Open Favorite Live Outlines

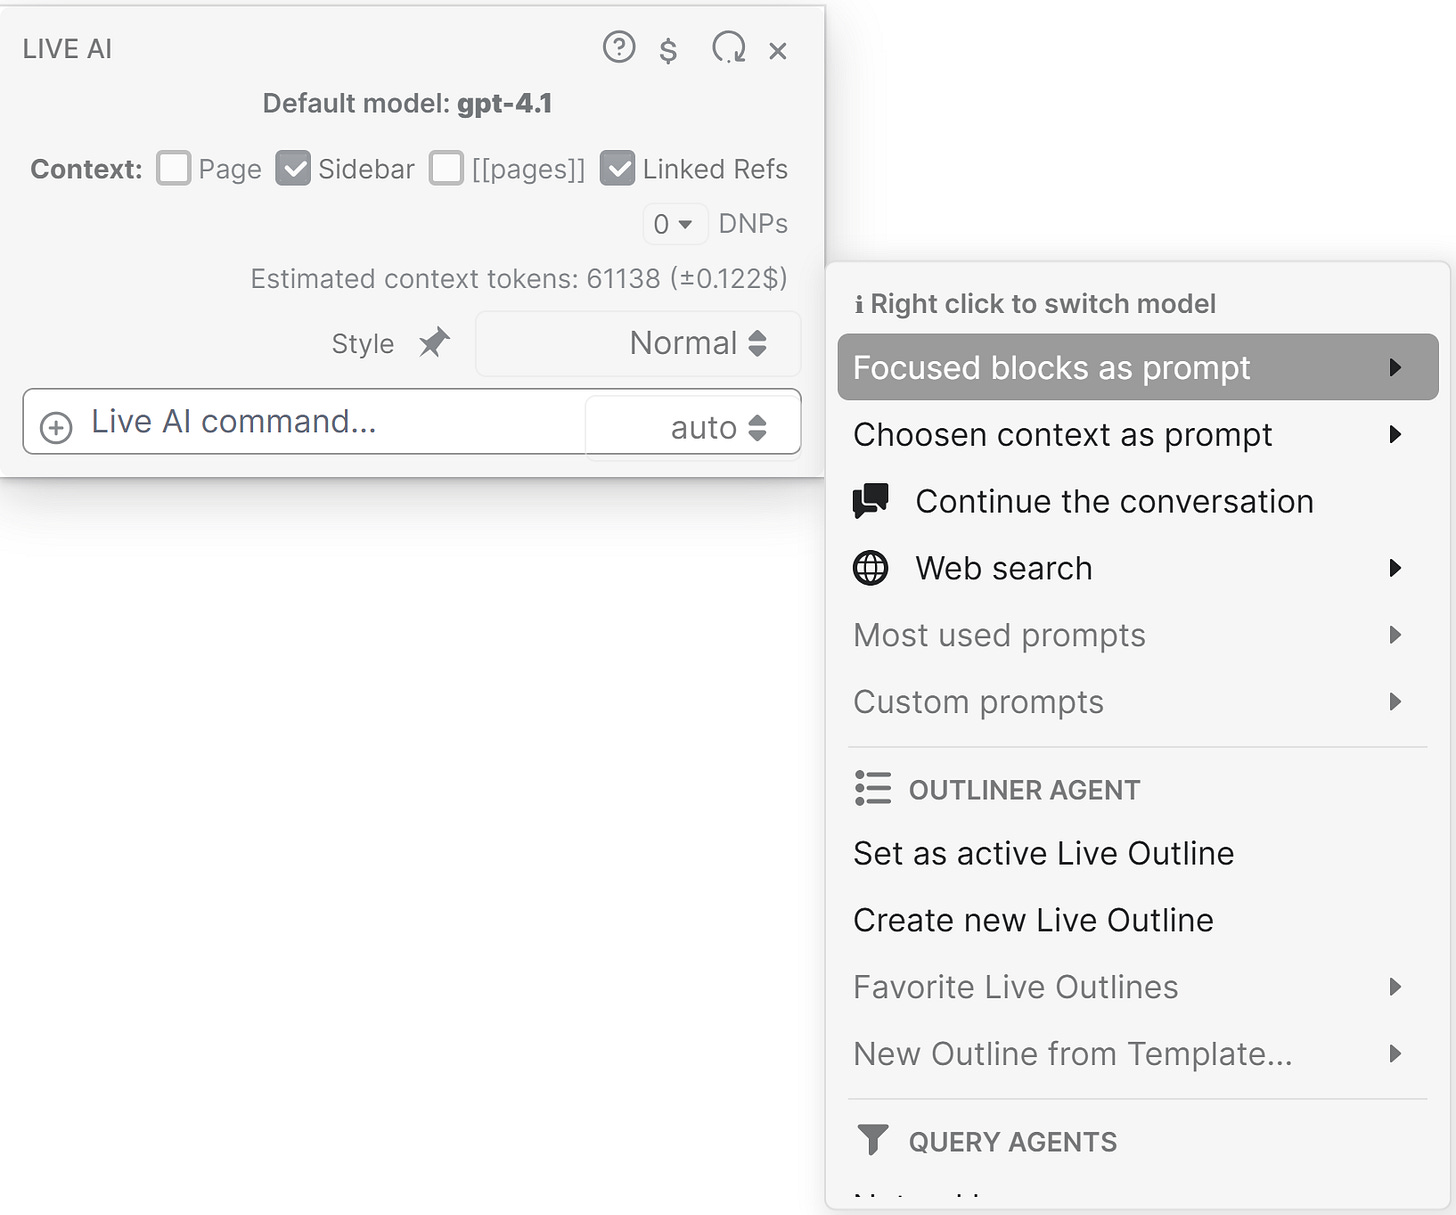click(1138, 987)
